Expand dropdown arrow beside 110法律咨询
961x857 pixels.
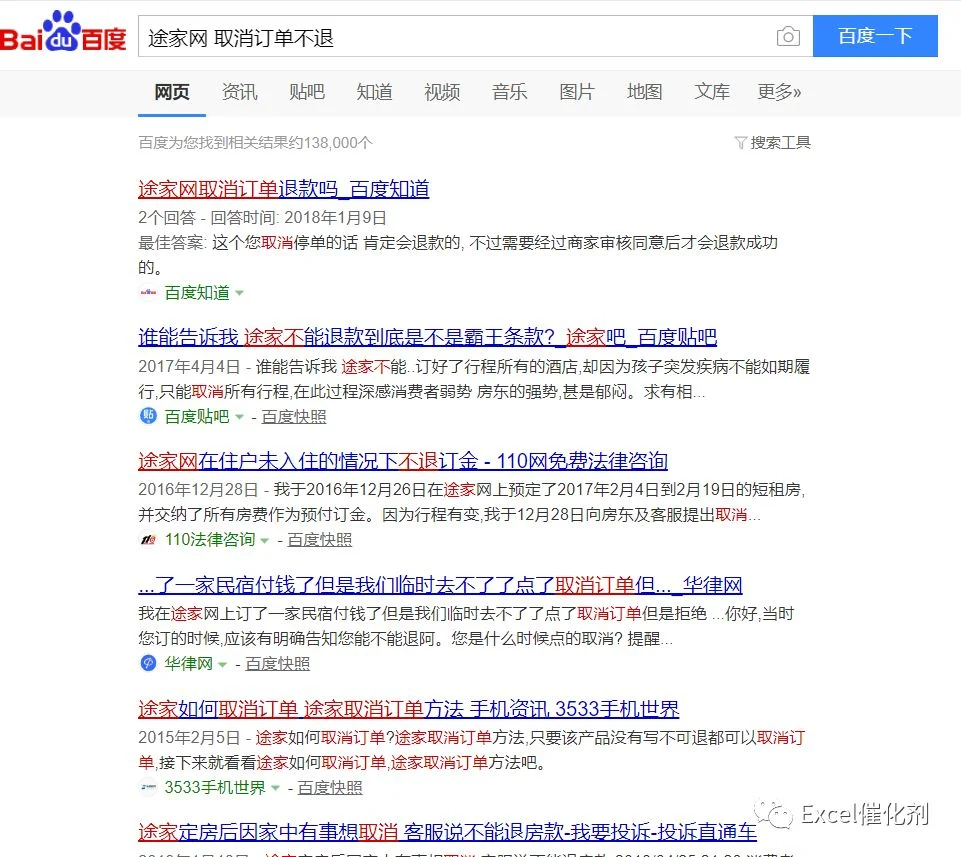(265, 541)
